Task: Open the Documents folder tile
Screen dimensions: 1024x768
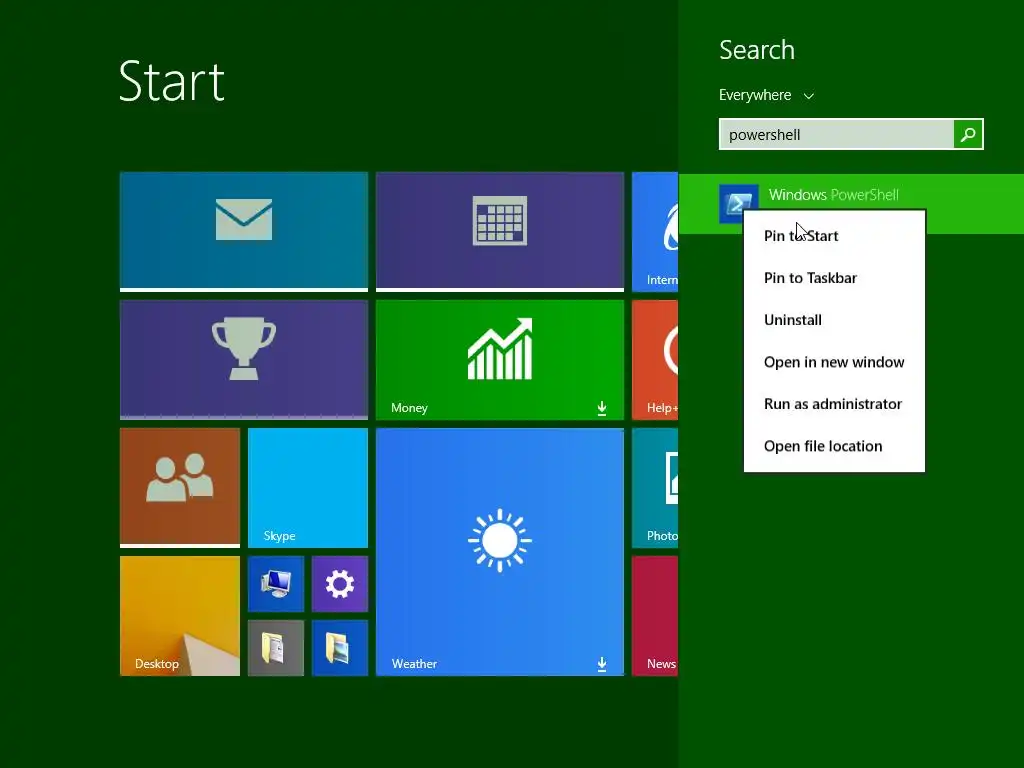Action: tap(276, 647)
